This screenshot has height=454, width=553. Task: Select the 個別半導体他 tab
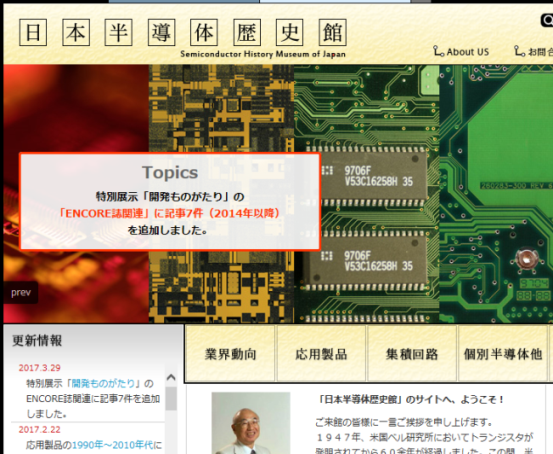click(x=503, y=354)
